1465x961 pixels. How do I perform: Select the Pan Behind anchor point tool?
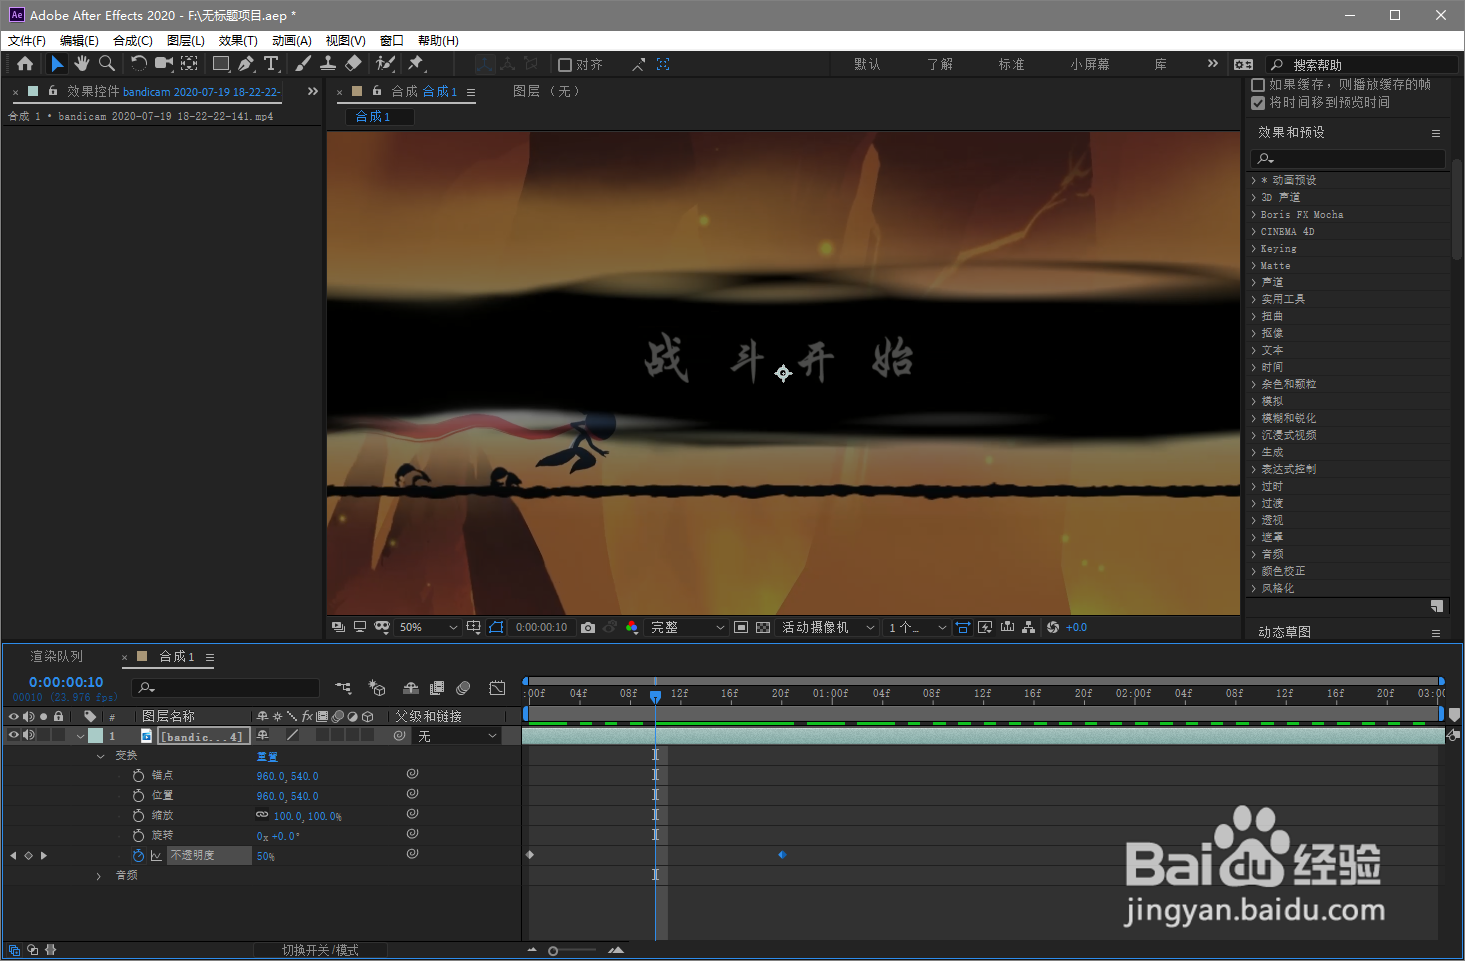(189, 64)
